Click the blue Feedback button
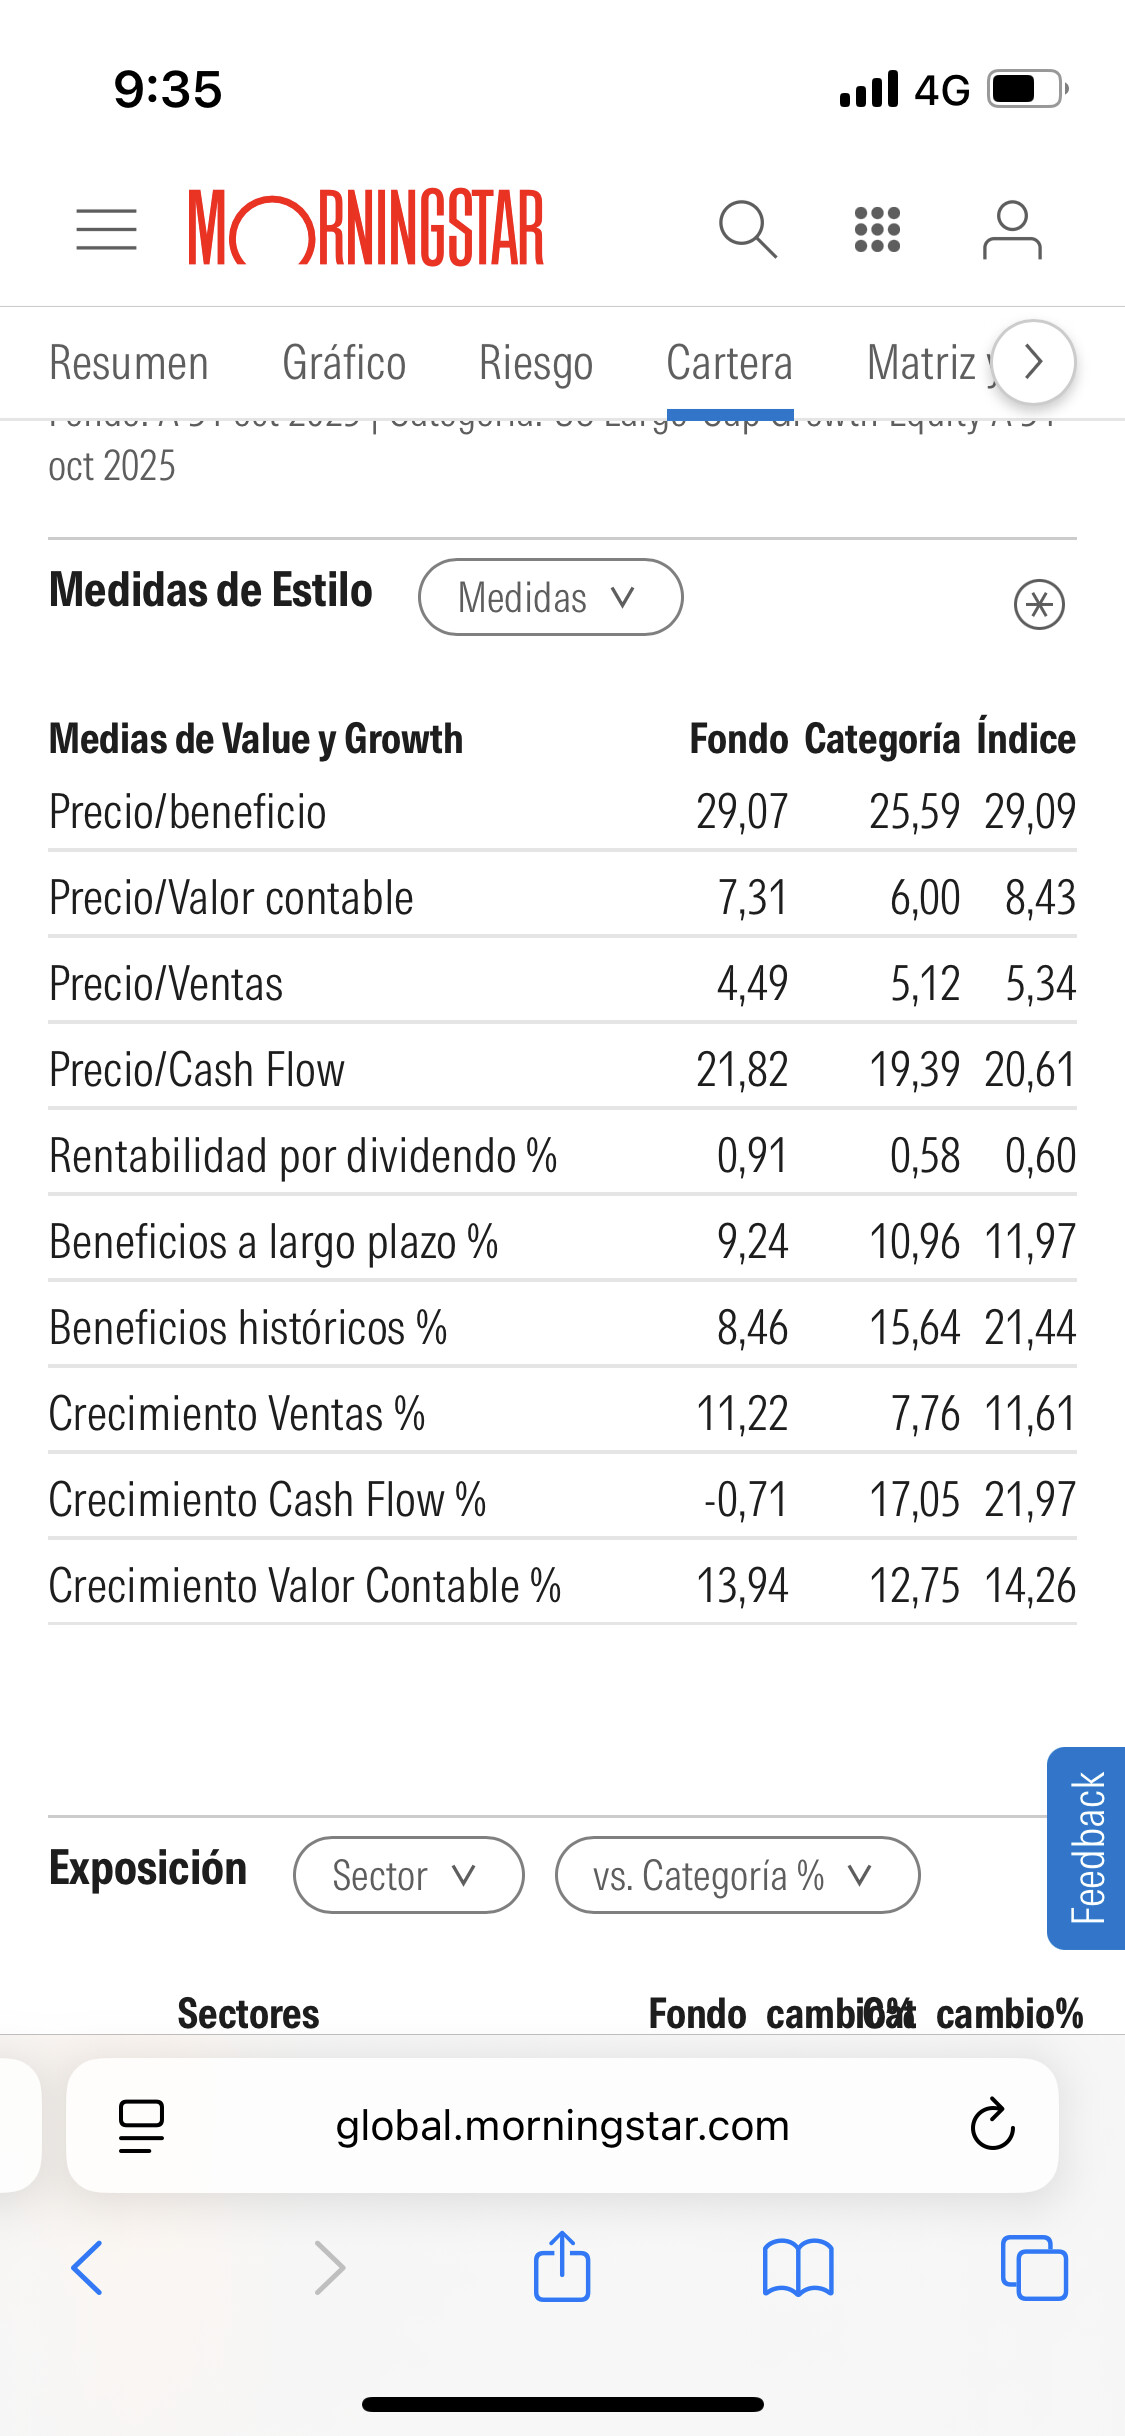 [1087, 1847]
